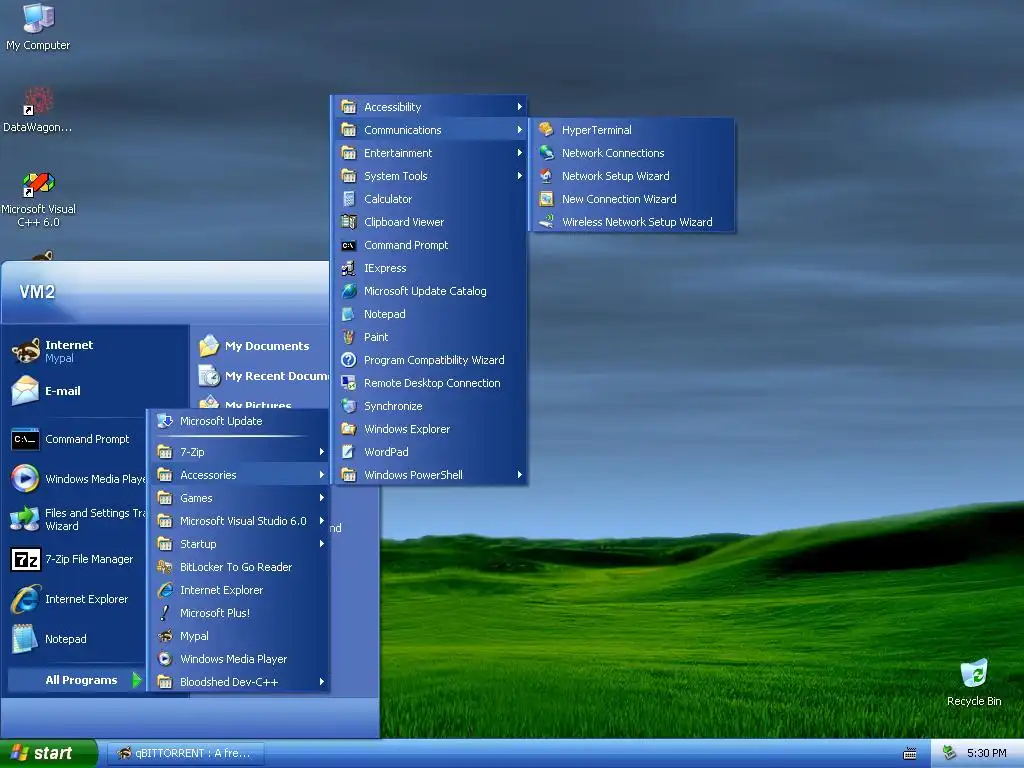Open My Documents from Start menu
Image resolution: width=1024 pixels, height=768 pixels.
(x=261, y=345)
